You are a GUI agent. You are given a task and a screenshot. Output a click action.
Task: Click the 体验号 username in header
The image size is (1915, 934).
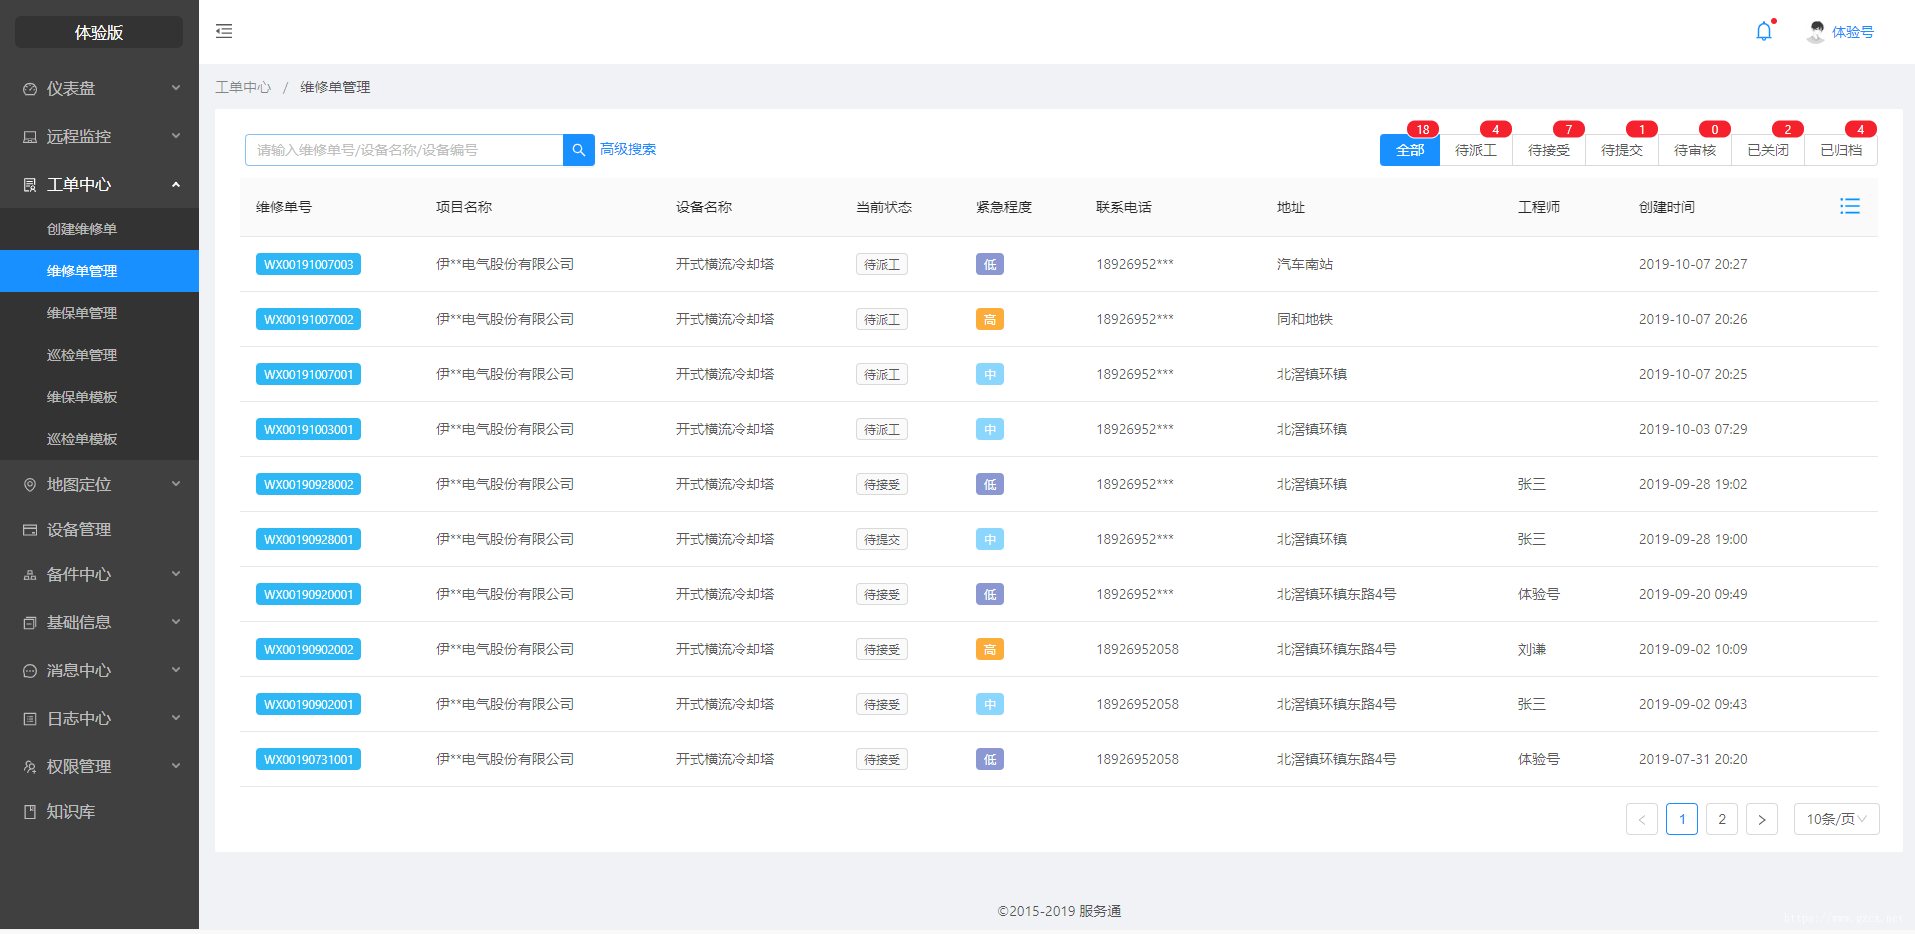point(1853,32)
